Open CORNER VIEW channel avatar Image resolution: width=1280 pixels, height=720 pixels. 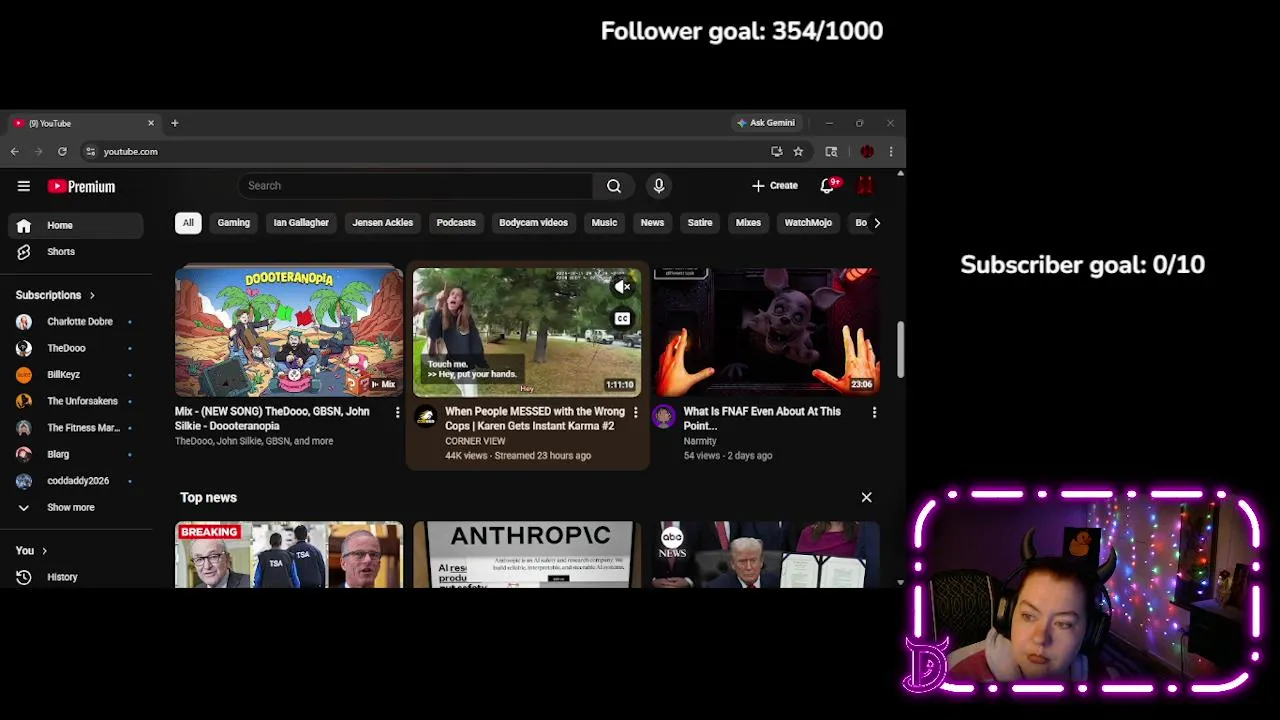(426, 417)
